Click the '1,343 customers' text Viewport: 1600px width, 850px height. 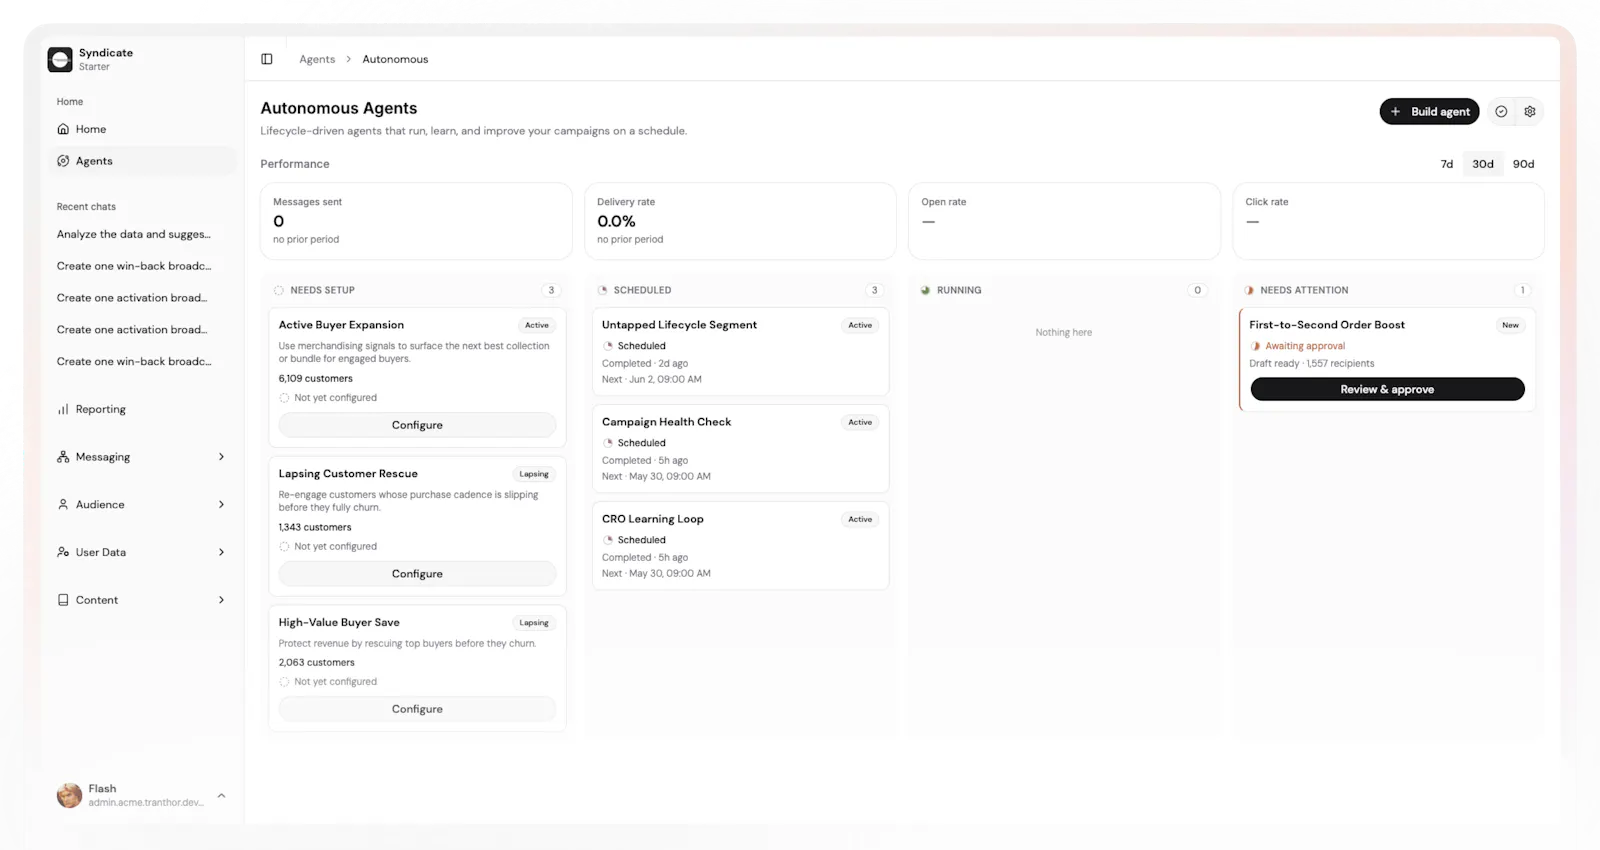315,528
